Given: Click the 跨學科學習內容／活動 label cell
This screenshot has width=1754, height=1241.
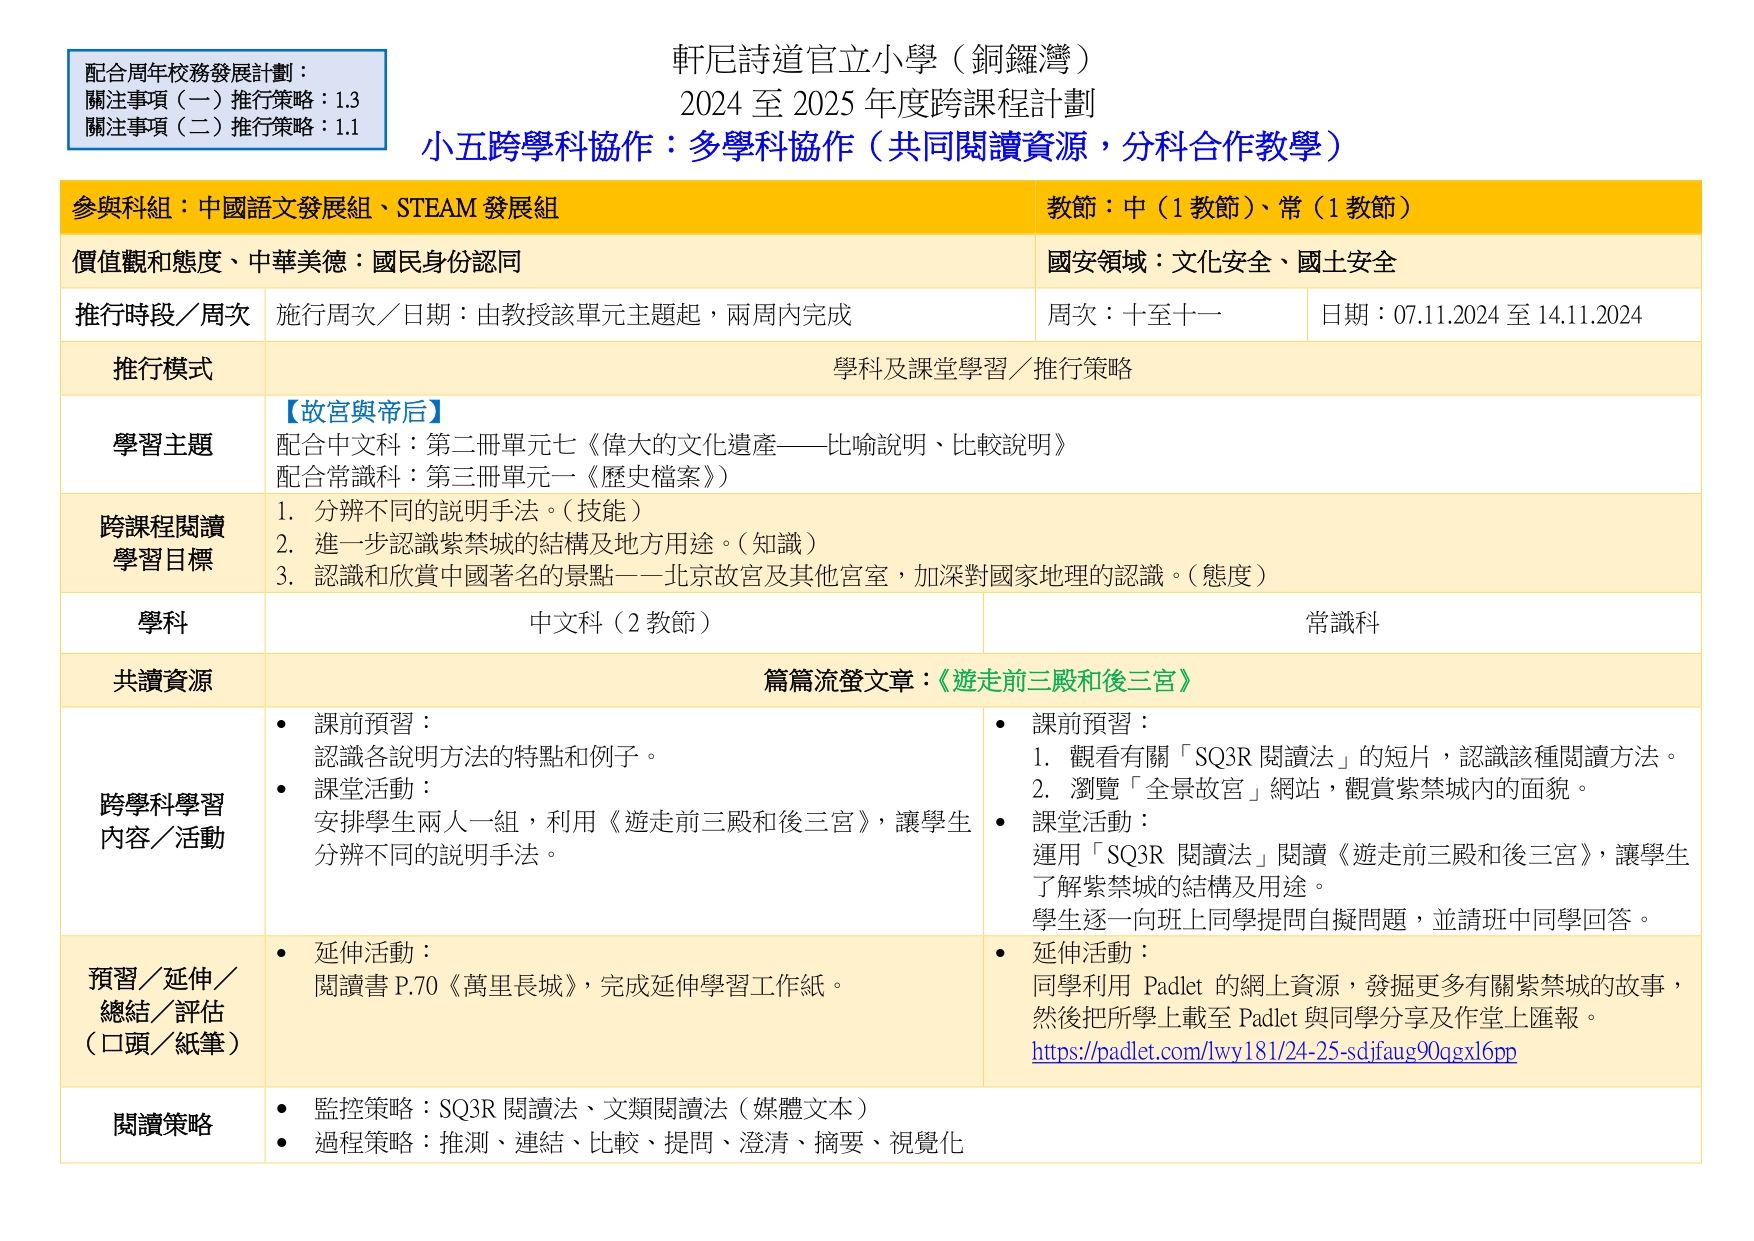Looking at the screenshot, I should tap(162, 821).
